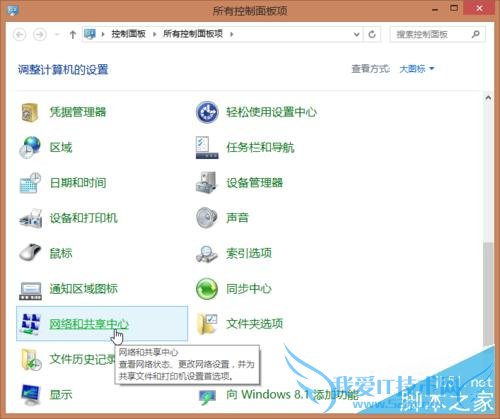The height and width of the screenshot is (419, 500).
Task: Open recent locations dropdown arrow
Action: click(x=57, y=34)
